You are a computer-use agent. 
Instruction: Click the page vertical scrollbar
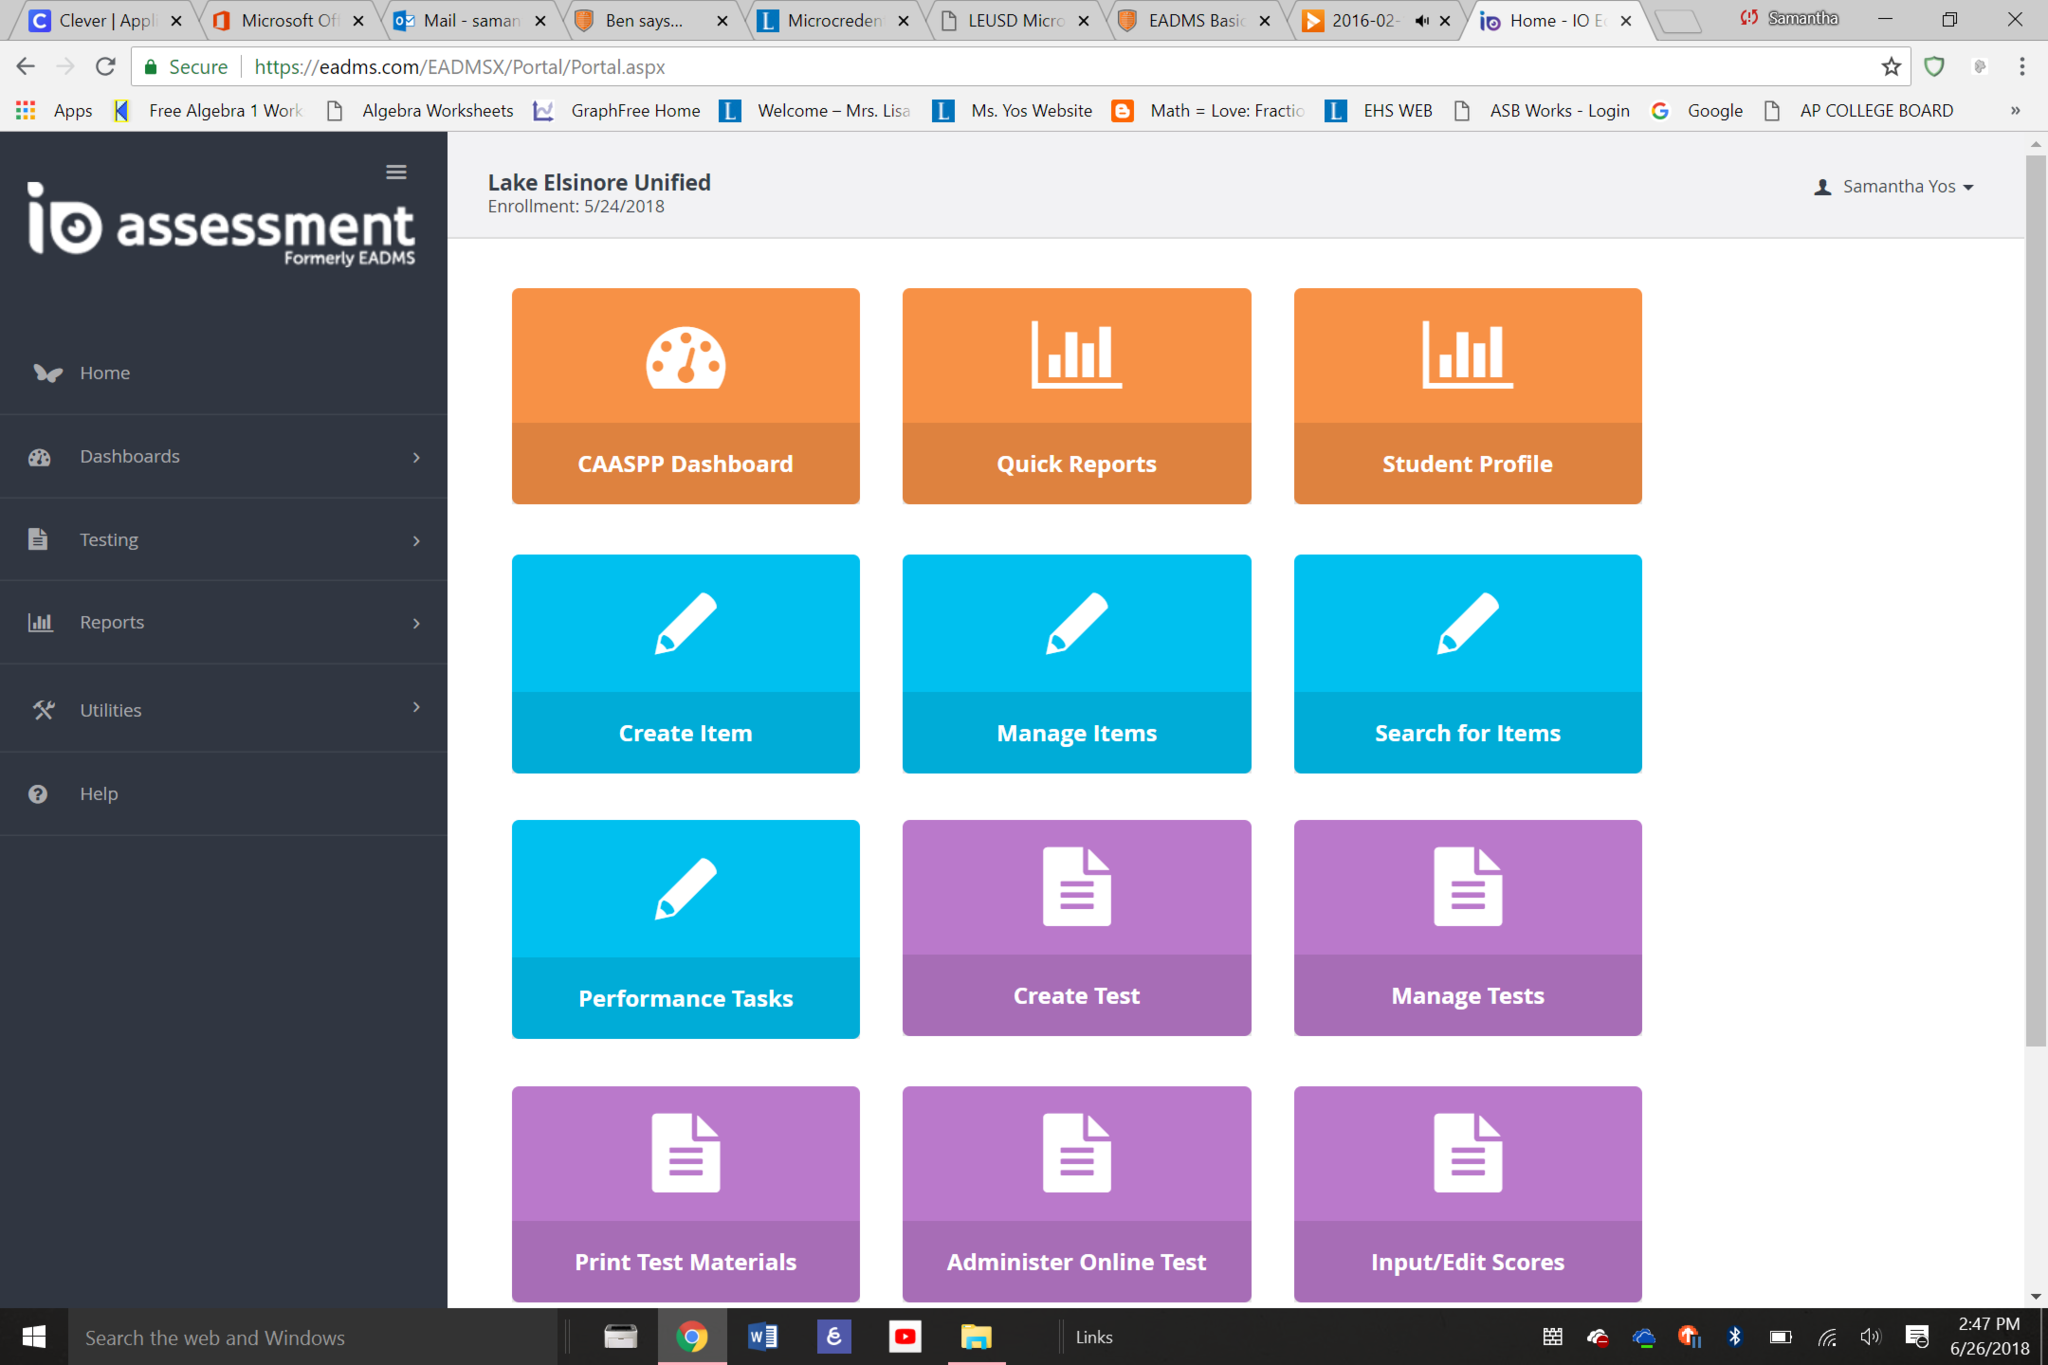click(x=2035, y=600)
